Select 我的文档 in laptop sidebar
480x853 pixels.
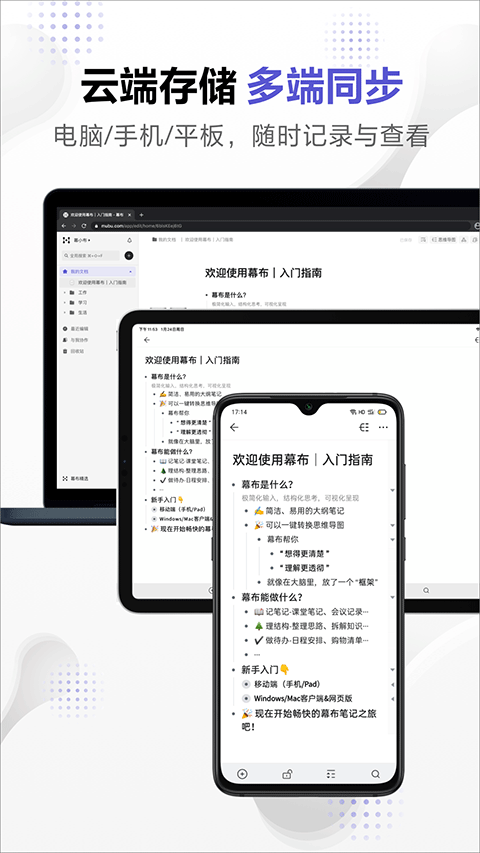(x=97, y=271)
